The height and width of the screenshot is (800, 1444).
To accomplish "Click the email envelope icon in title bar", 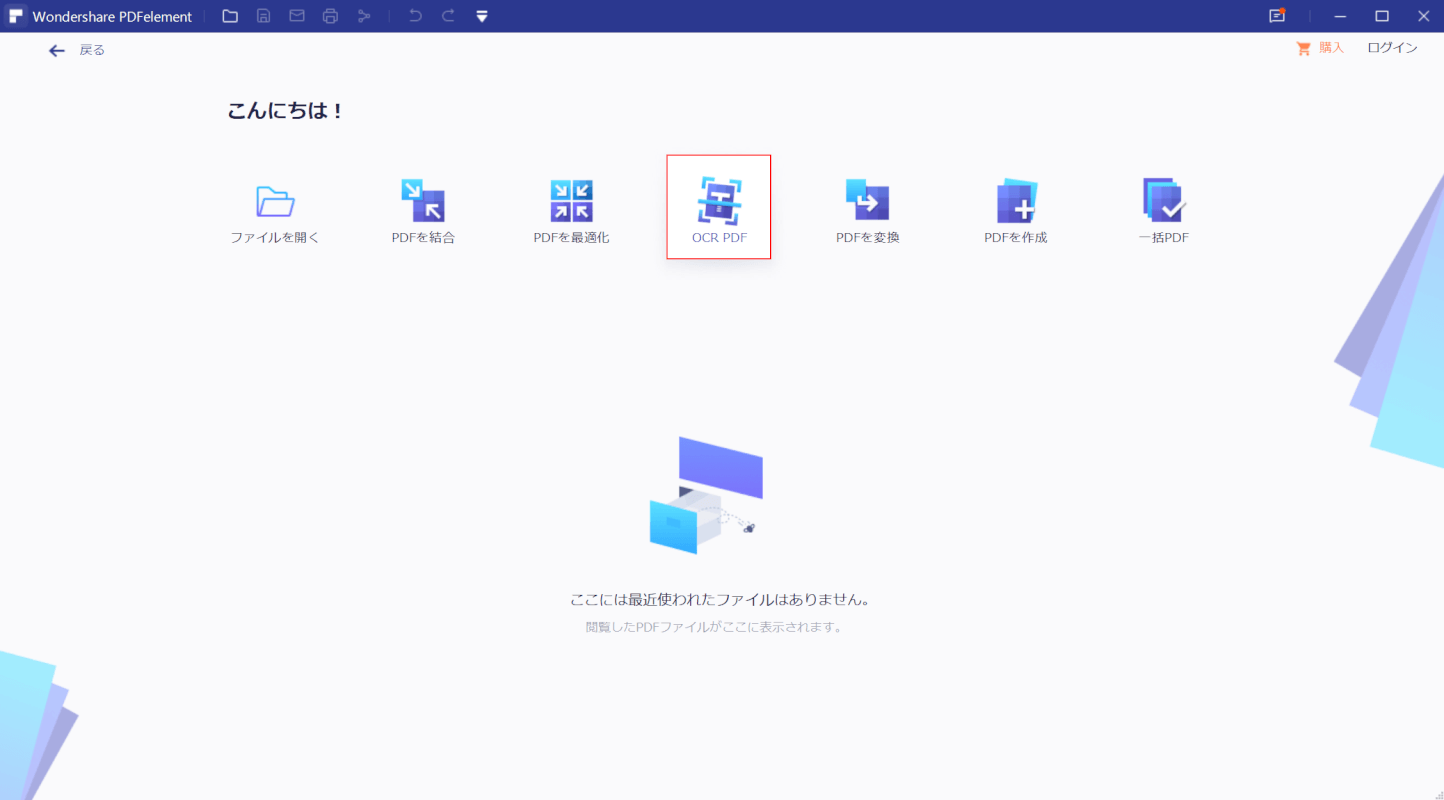I will pyautogui.click(x=297, y=16).
